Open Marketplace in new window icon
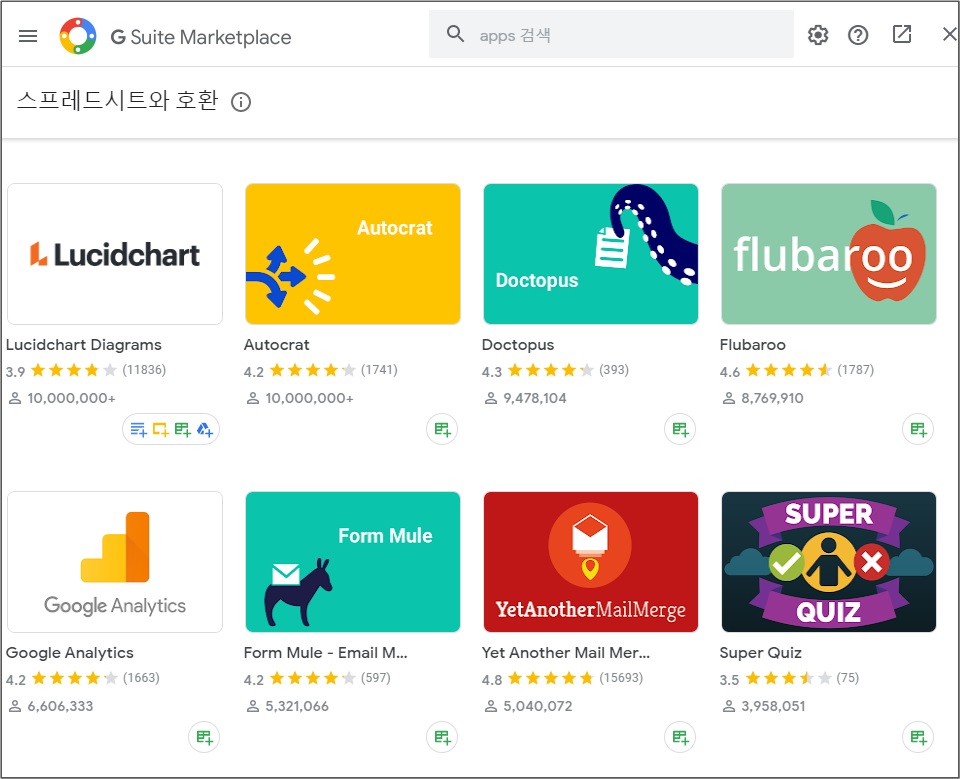 (902, 34)
